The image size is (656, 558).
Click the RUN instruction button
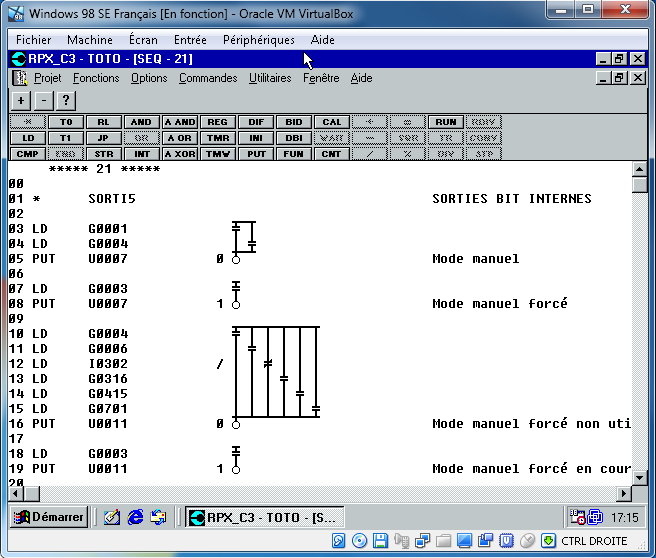click(x=445, y=122)
